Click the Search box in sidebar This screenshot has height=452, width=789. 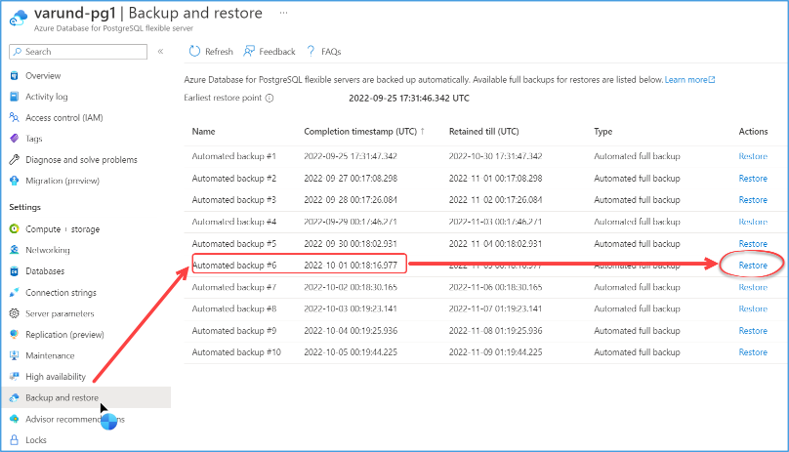(x=78, y=52)
